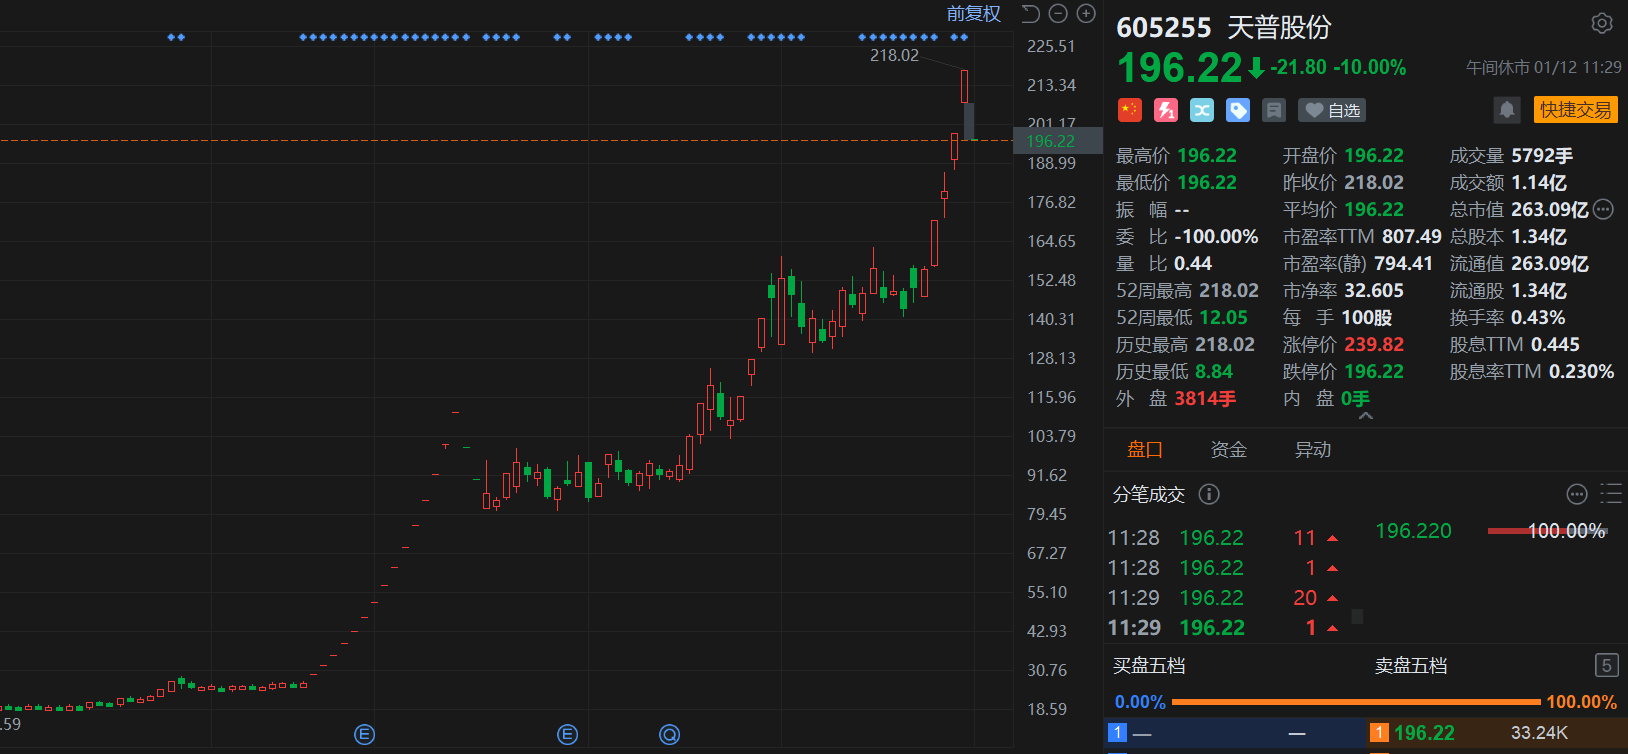Toggle 自选 watchlist heart button
Viewport: 1628px width, 754px height.
coord(1332,110)
